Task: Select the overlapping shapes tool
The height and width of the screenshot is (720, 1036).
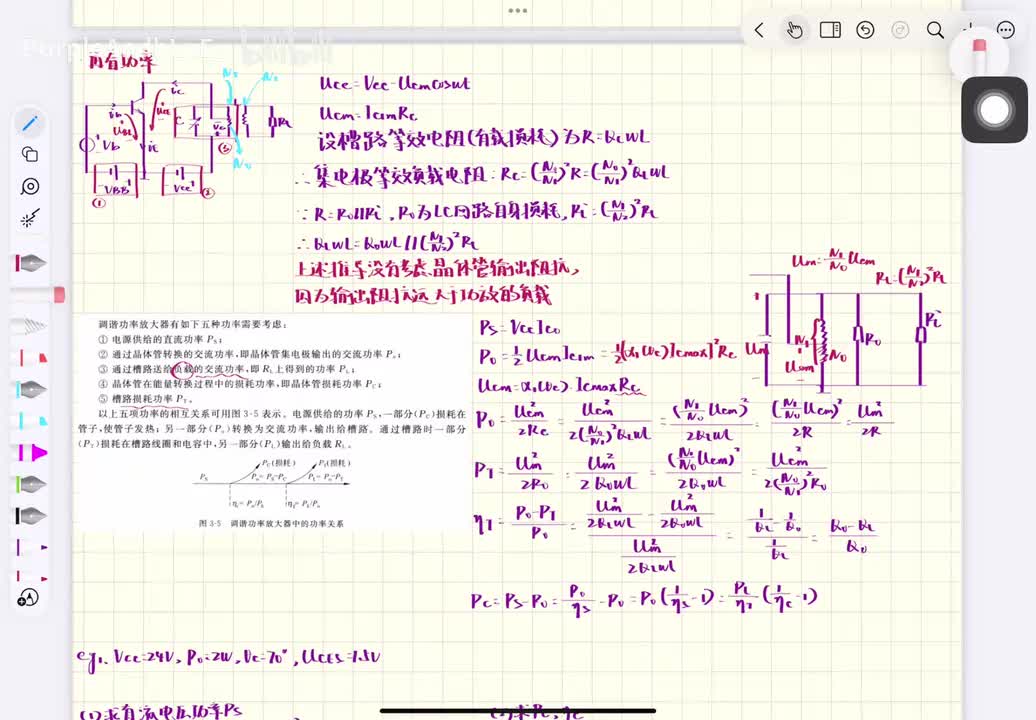Action: (30, 155)
